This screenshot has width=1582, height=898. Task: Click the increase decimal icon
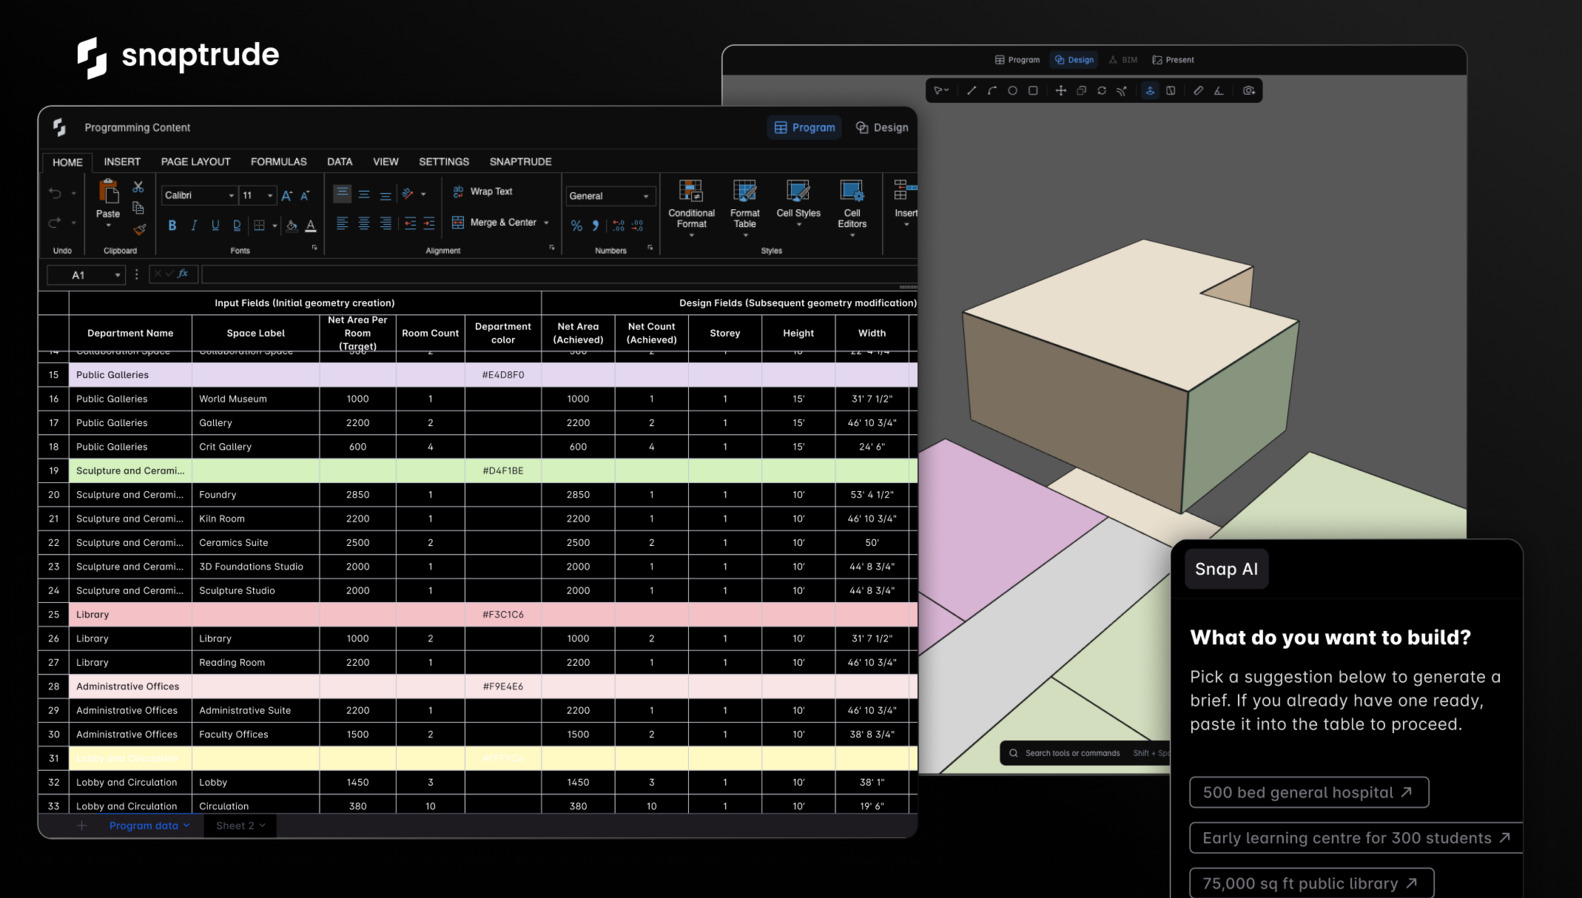618,226
